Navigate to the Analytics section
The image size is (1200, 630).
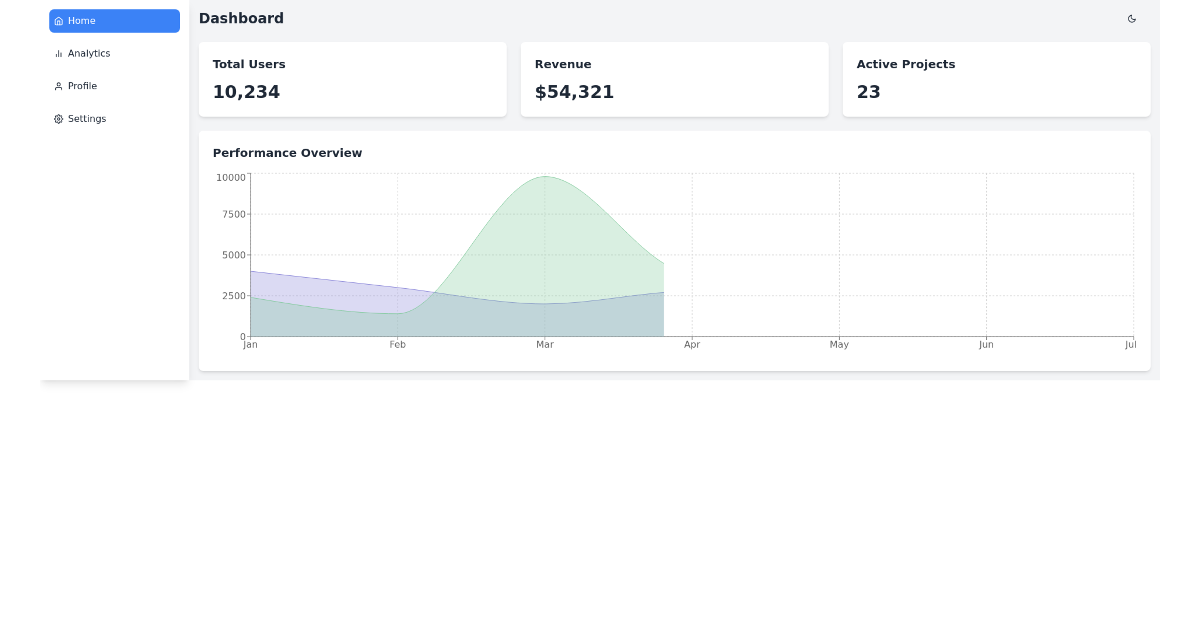88,53
